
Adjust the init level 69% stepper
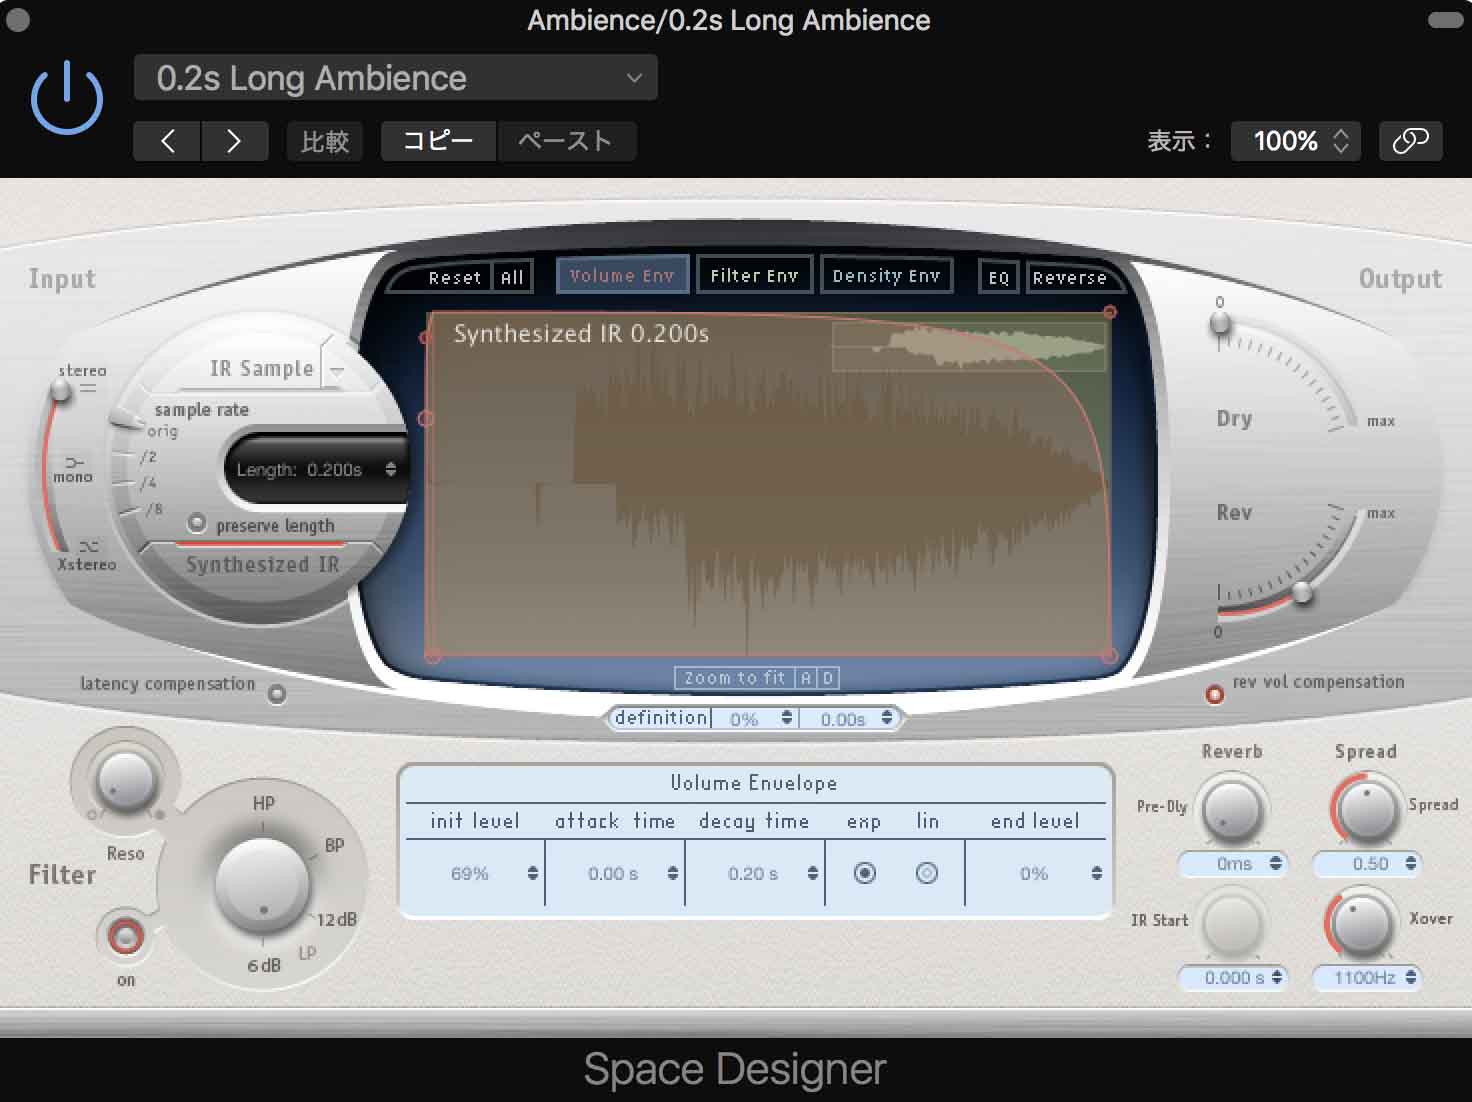pyautogui.click(x=532, y=873)
